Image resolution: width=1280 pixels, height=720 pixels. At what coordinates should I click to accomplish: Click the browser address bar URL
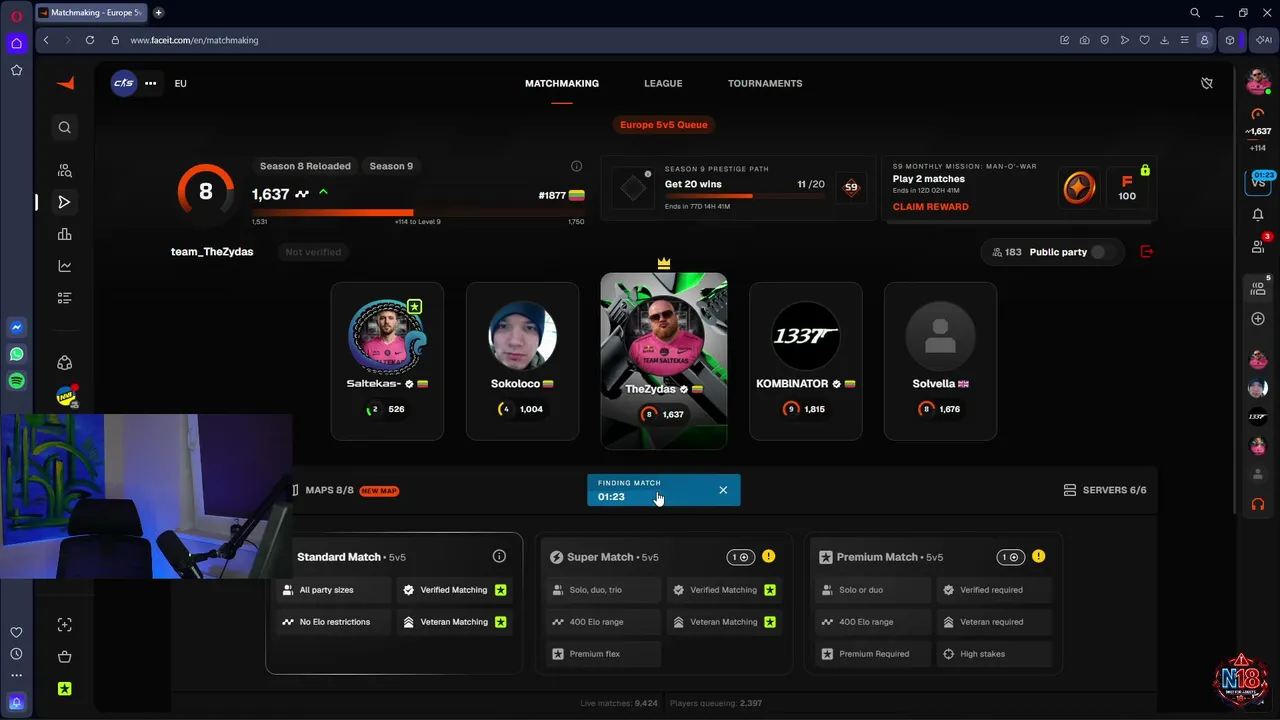pyautogui.click(x=194, y=40)
